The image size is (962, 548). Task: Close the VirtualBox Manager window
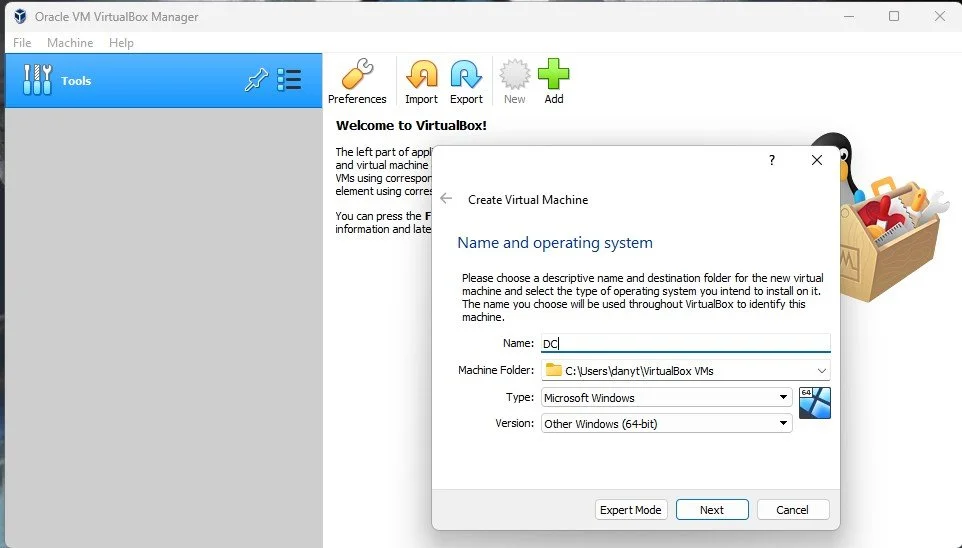pos(940,17)
